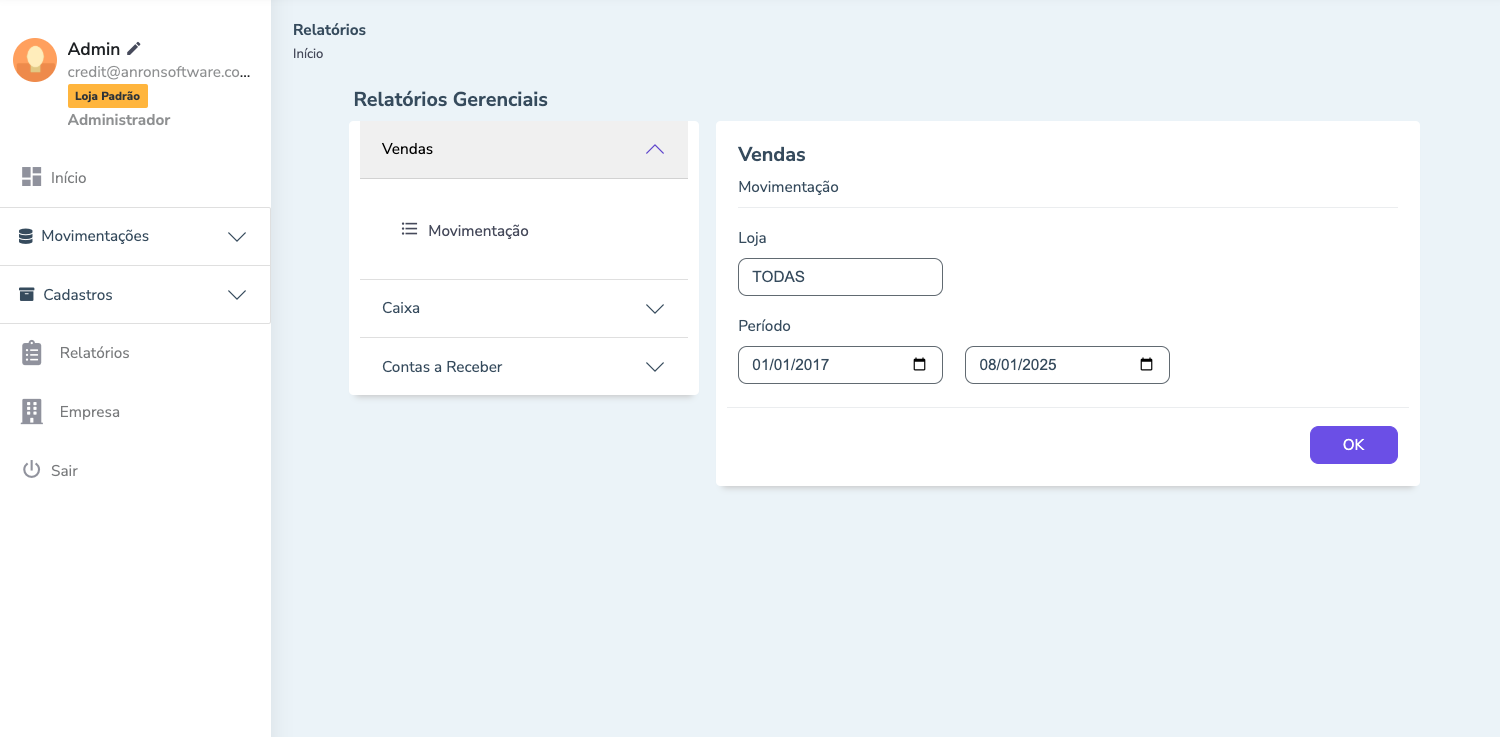Viewport: 1500px width, 737px height.
Task: Click the Início breadcrumb link
Action: pyautogui.click(x=308, y=54)
